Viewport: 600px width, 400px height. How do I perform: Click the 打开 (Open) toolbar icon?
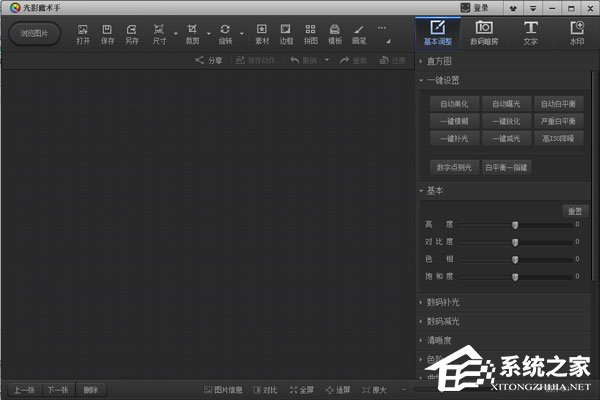point(83,34)
